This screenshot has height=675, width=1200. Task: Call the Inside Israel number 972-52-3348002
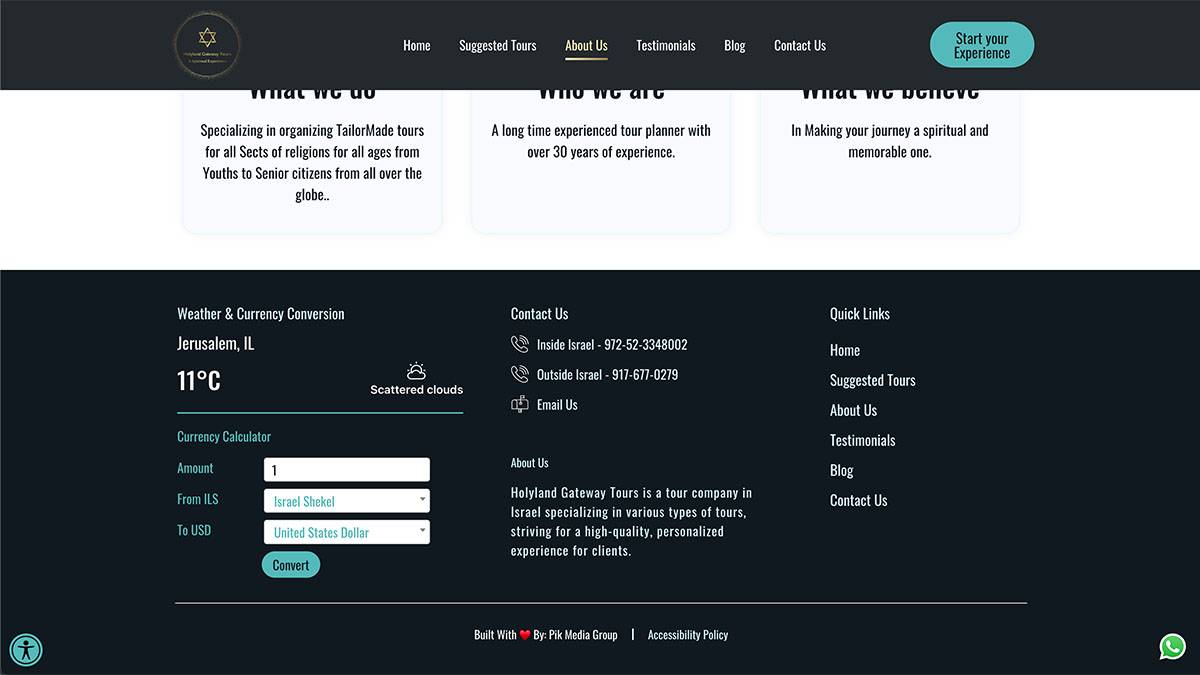645,345
